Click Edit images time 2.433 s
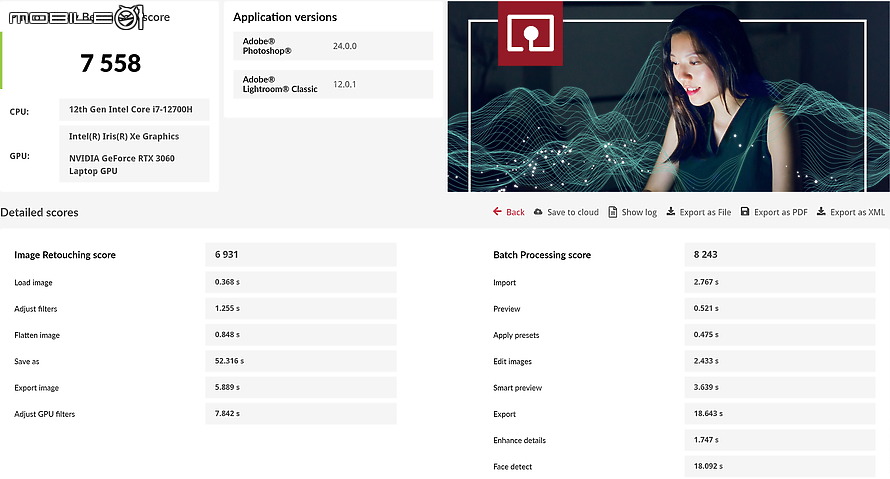Image resolution: width=890 pixels, height=479 pixels. (780, 361)
